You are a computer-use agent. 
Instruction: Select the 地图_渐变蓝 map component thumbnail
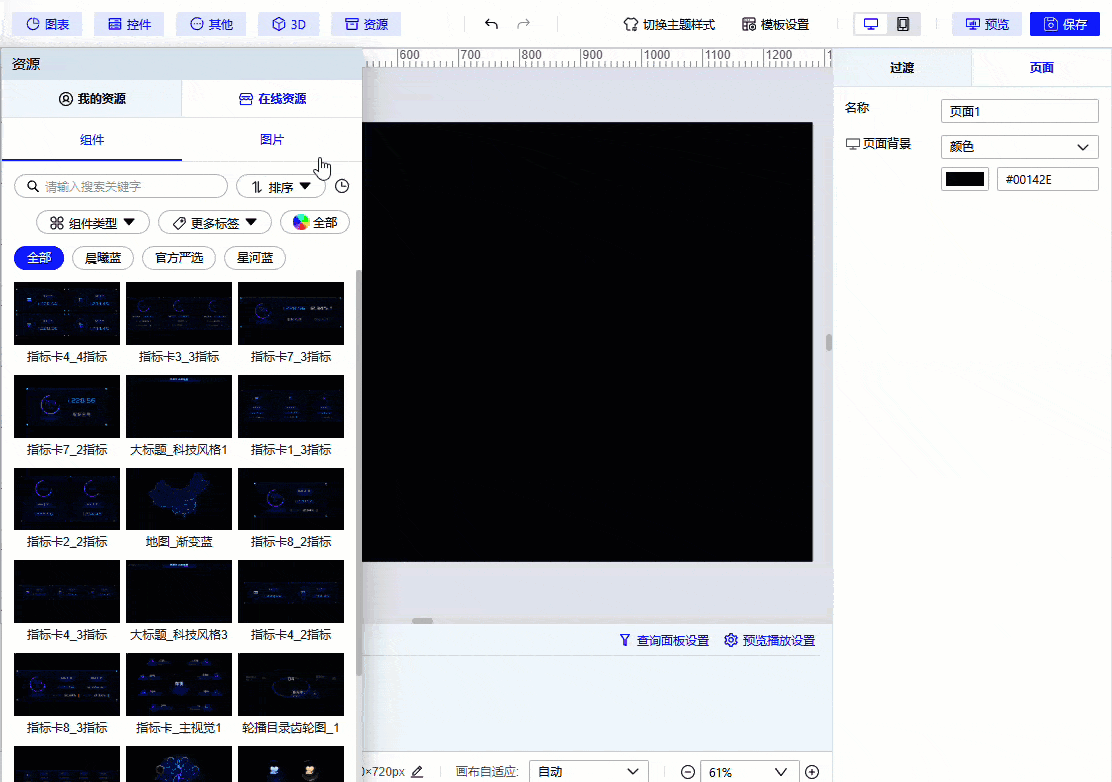[x=178, y=498]
